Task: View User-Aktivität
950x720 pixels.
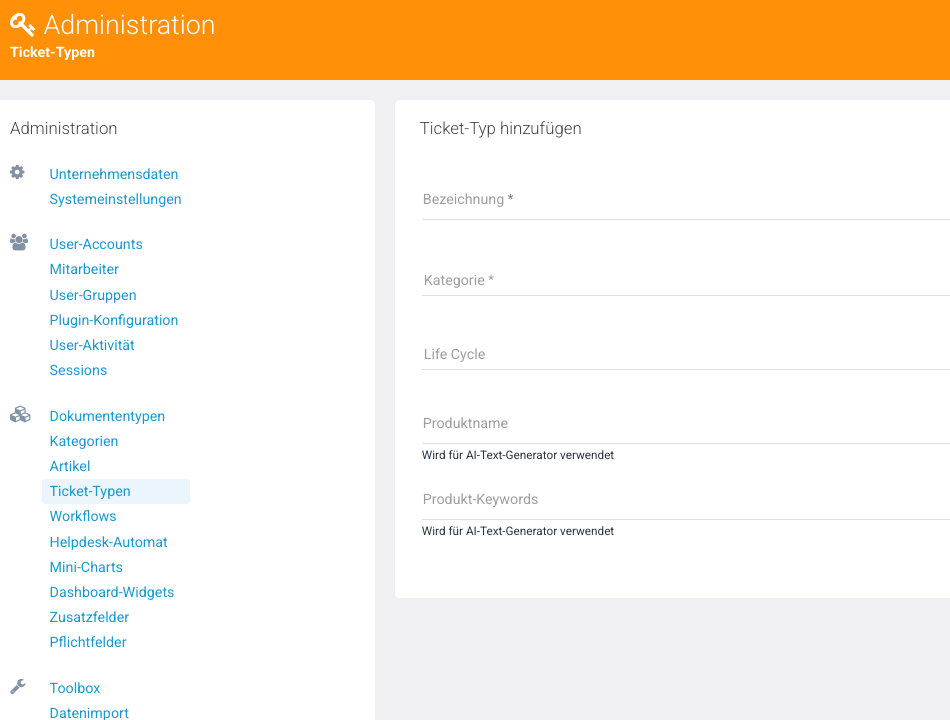Action: (92, 345)
